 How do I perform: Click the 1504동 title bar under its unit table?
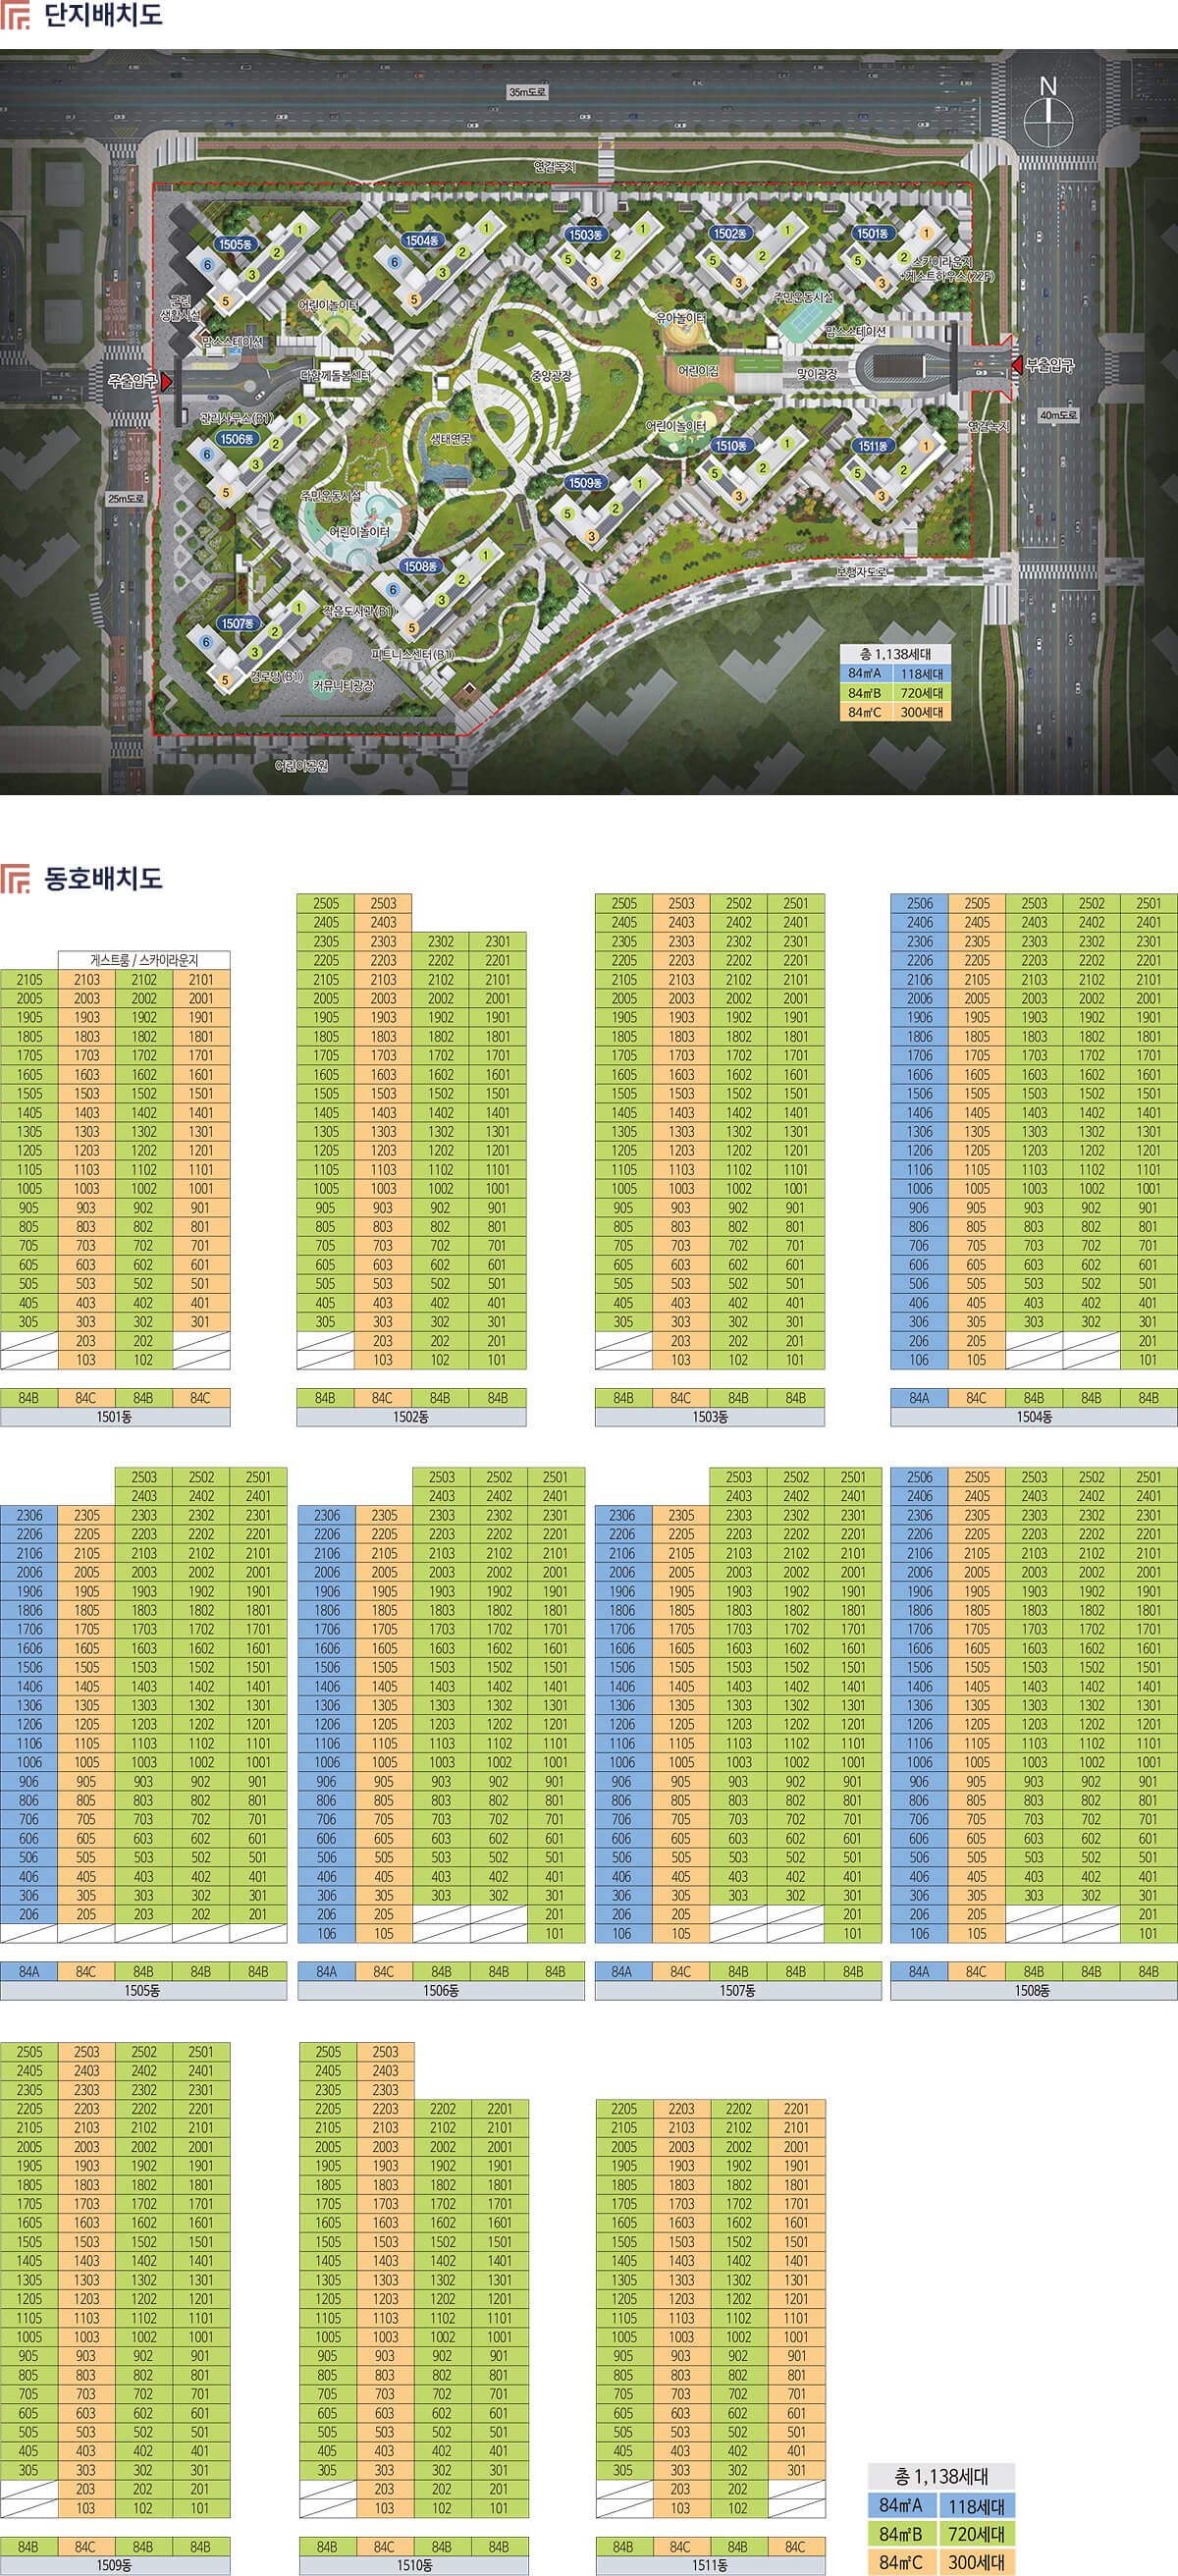1034,1417
